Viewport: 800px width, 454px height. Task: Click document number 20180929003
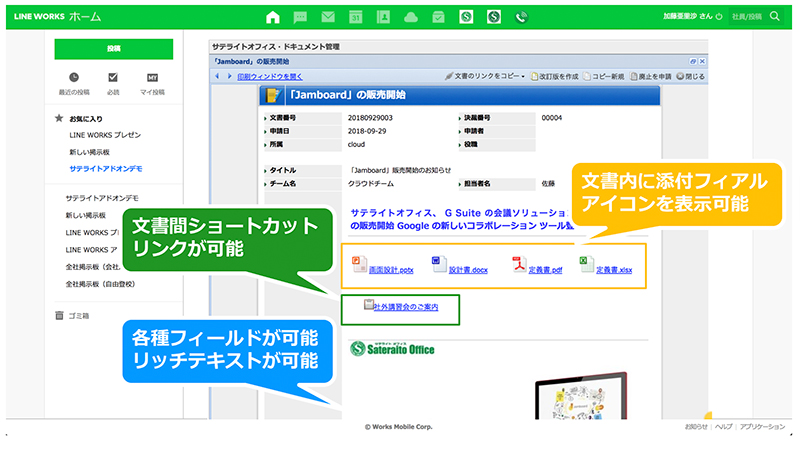point(370,118)
